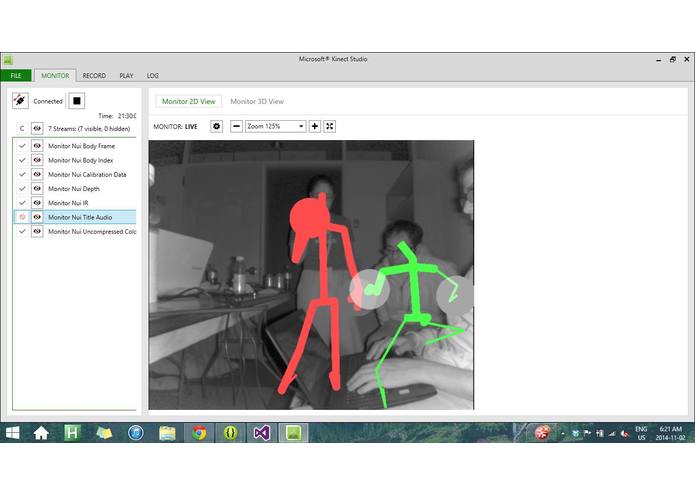Open the FILE menu
Image resolution: width=695 pixels, height=494 pixels.
click(16, 75)
